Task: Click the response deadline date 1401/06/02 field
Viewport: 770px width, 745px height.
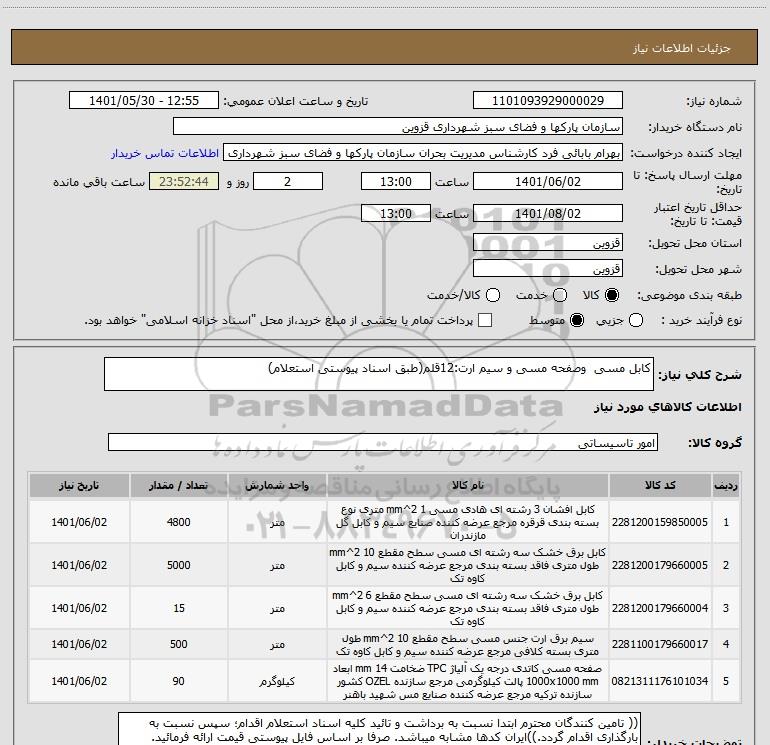Action: coord(548,182)
